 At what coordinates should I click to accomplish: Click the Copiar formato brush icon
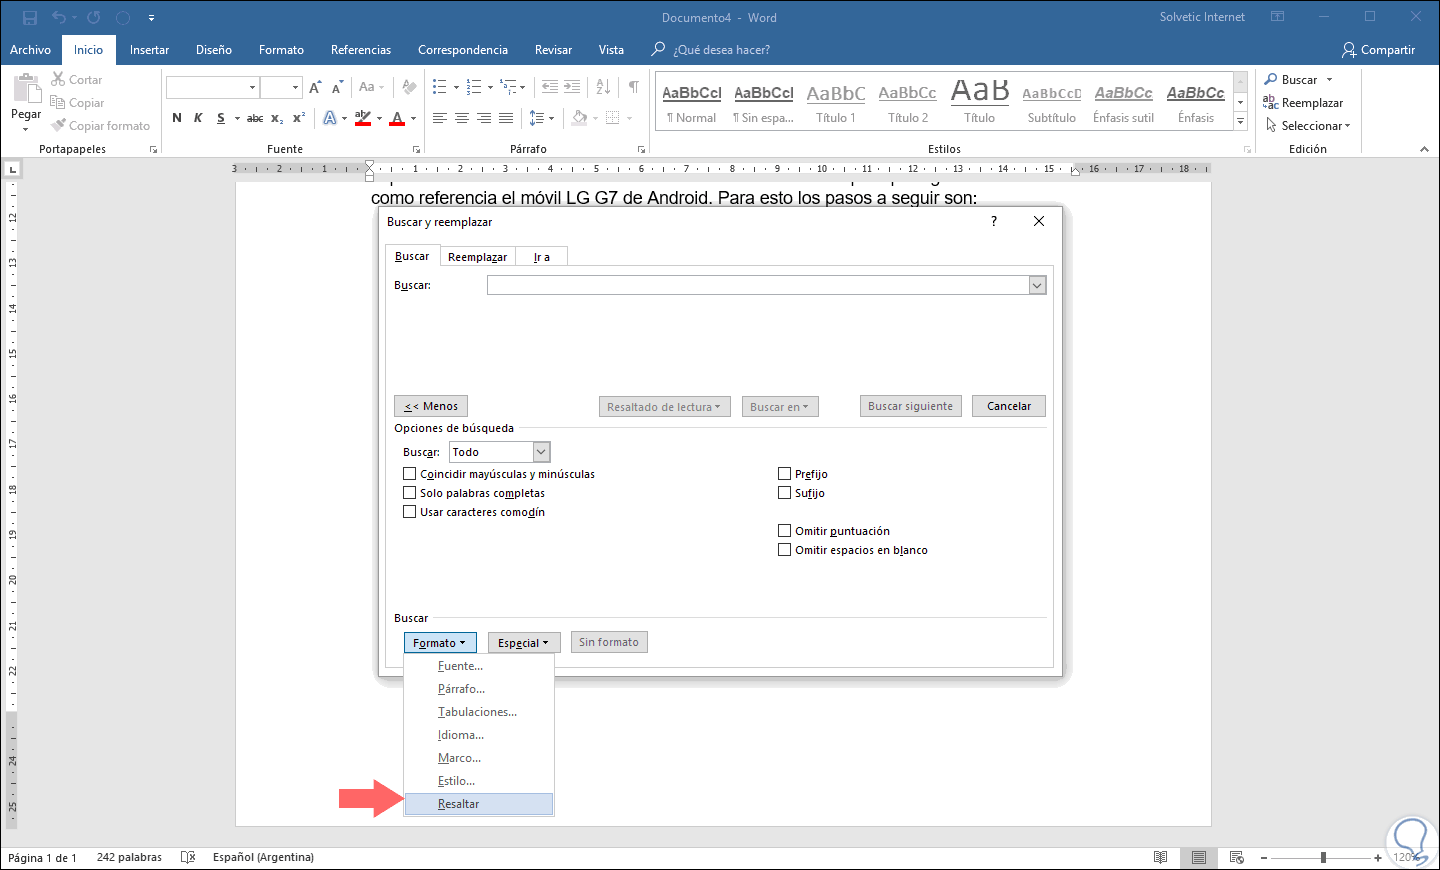pos(59,125)
